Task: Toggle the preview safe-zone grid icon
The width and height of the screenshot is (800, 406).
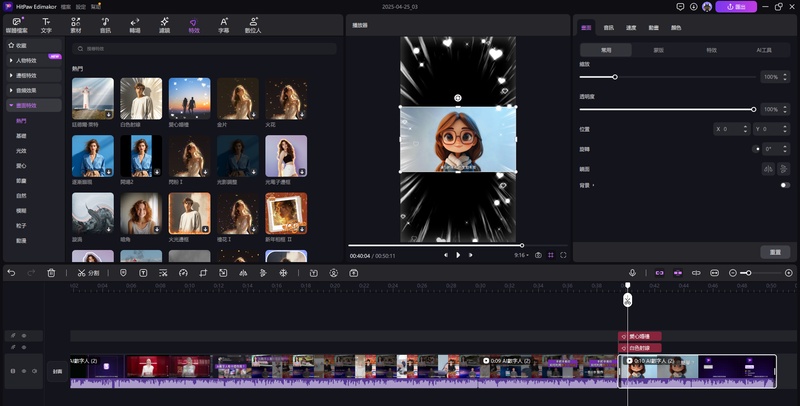Action: [551, 255]
